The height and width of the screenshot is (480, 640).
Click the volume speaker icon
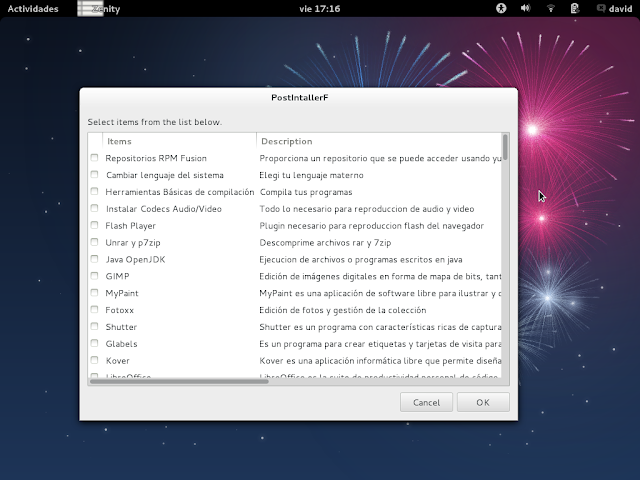tap(525, 8)
